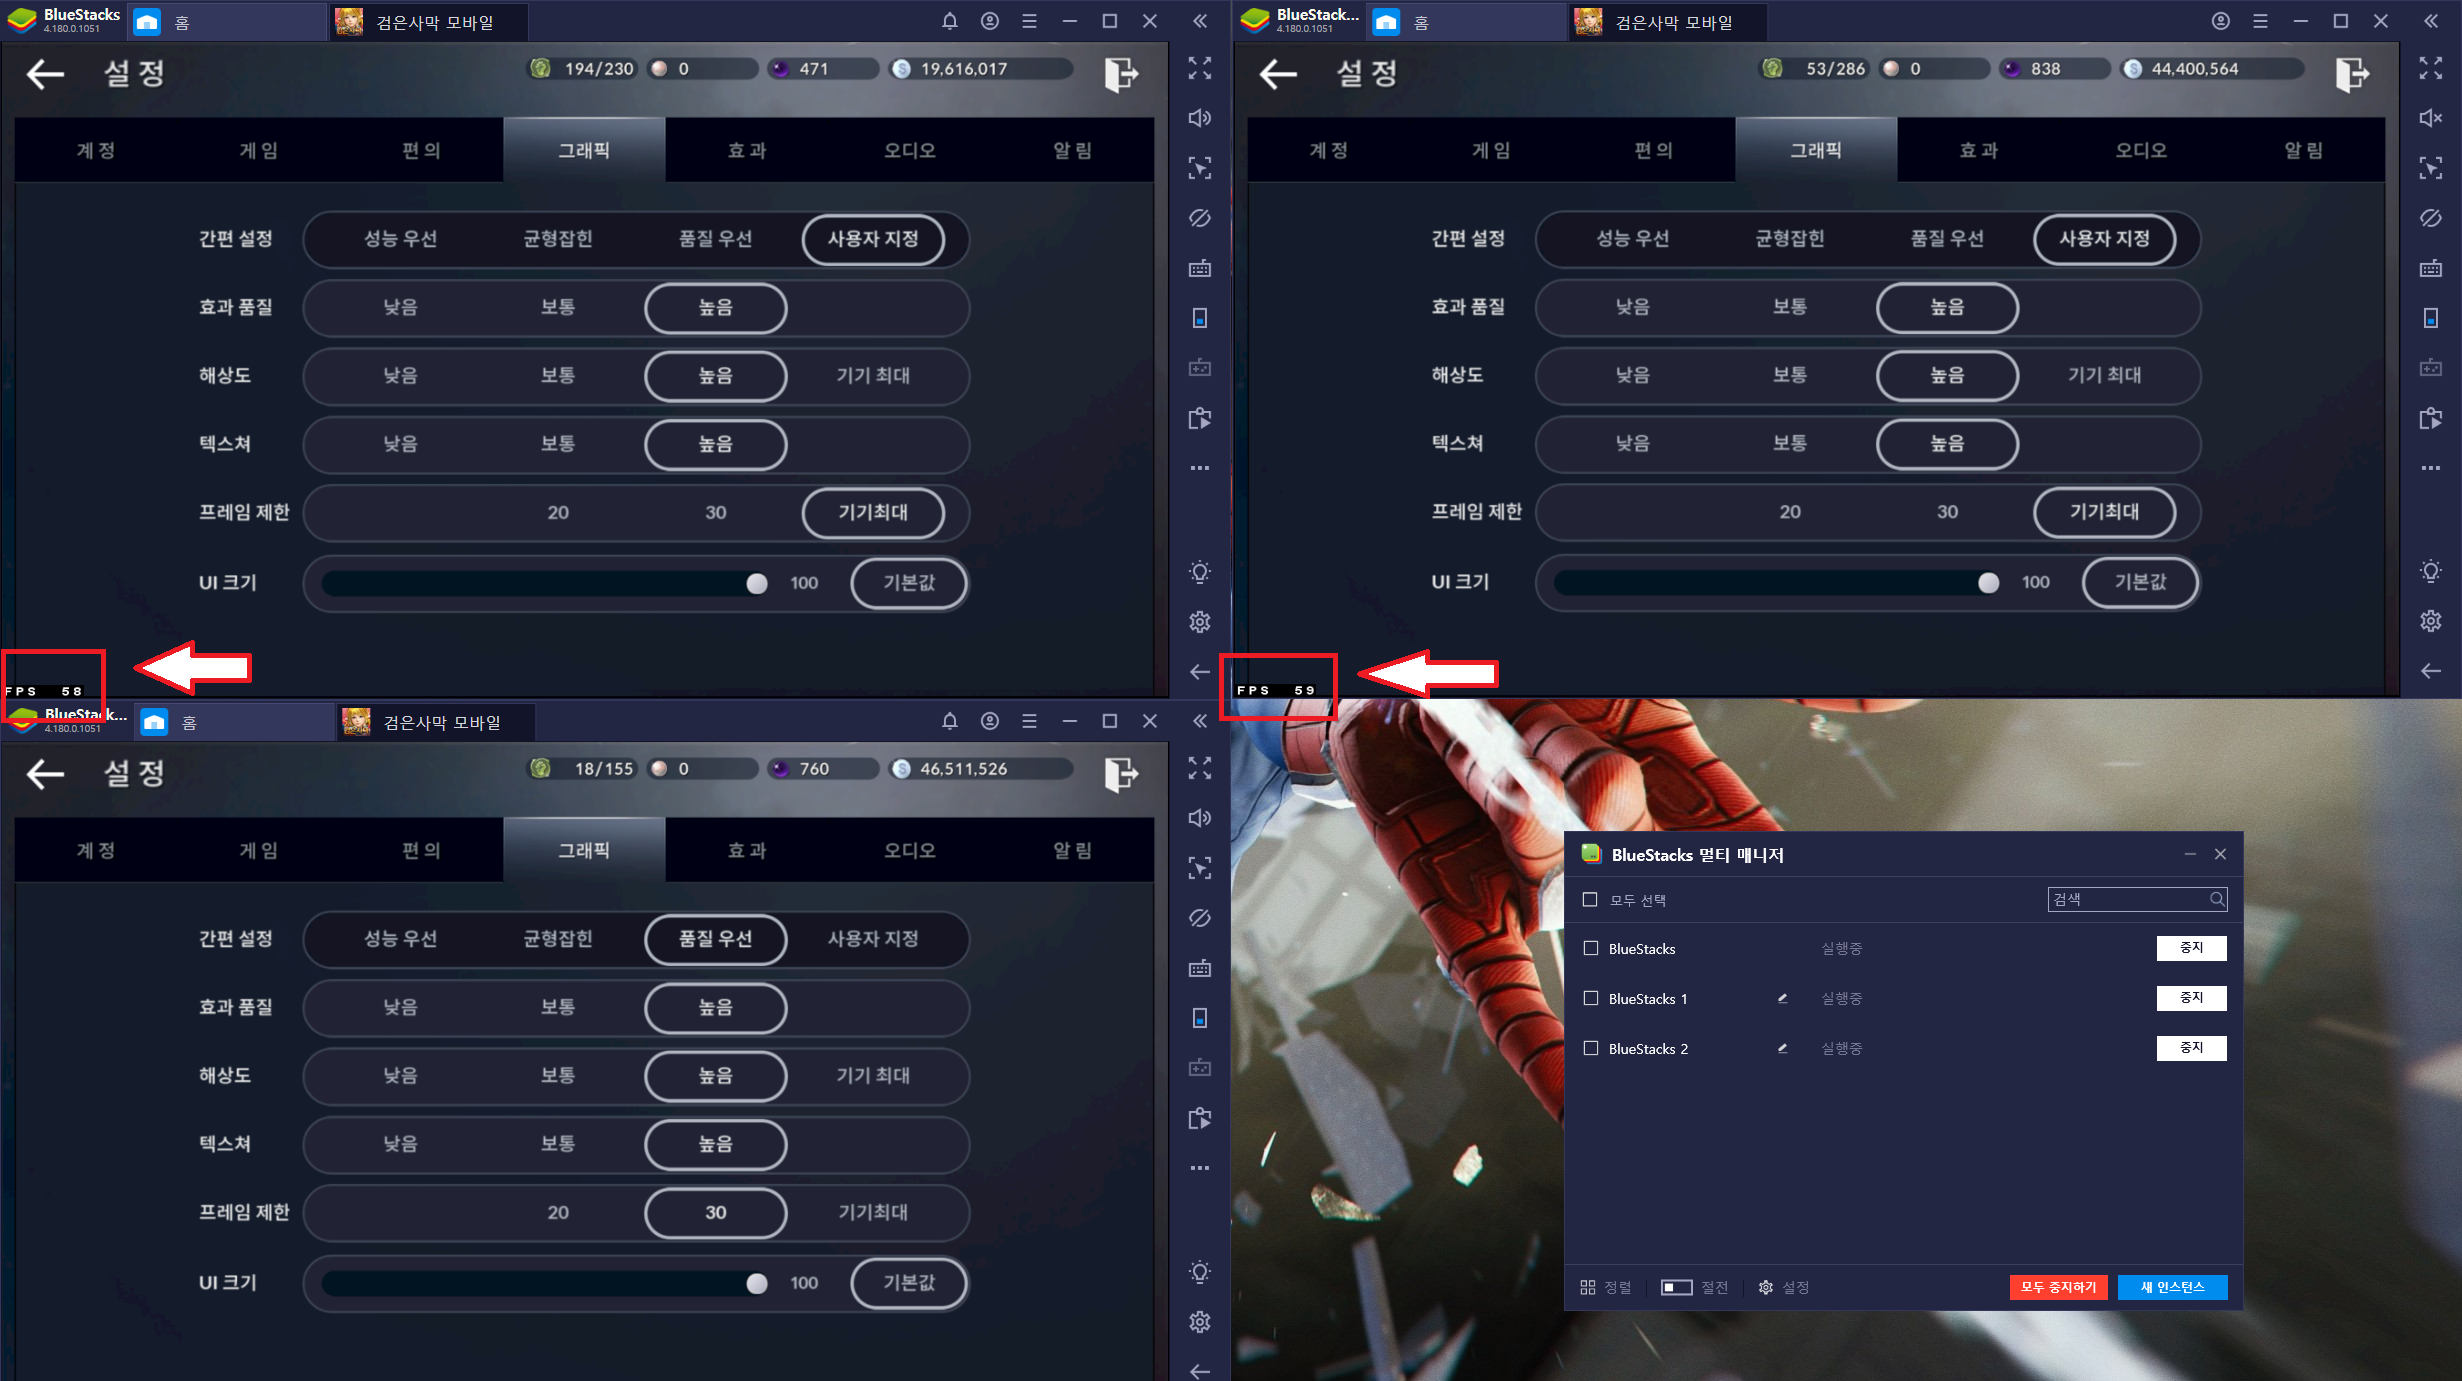The height and width of the screenshot is (1381, 2462).
Task: Open 효과 tab in window showing 18/155
Action: pos(746,850)
